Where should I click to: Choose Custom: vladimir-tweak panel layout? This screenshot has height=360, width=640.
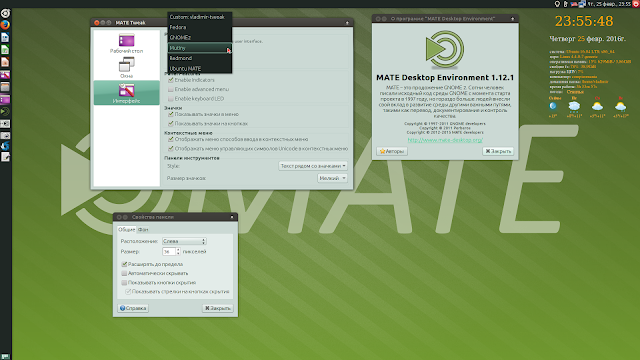[200, 17]
